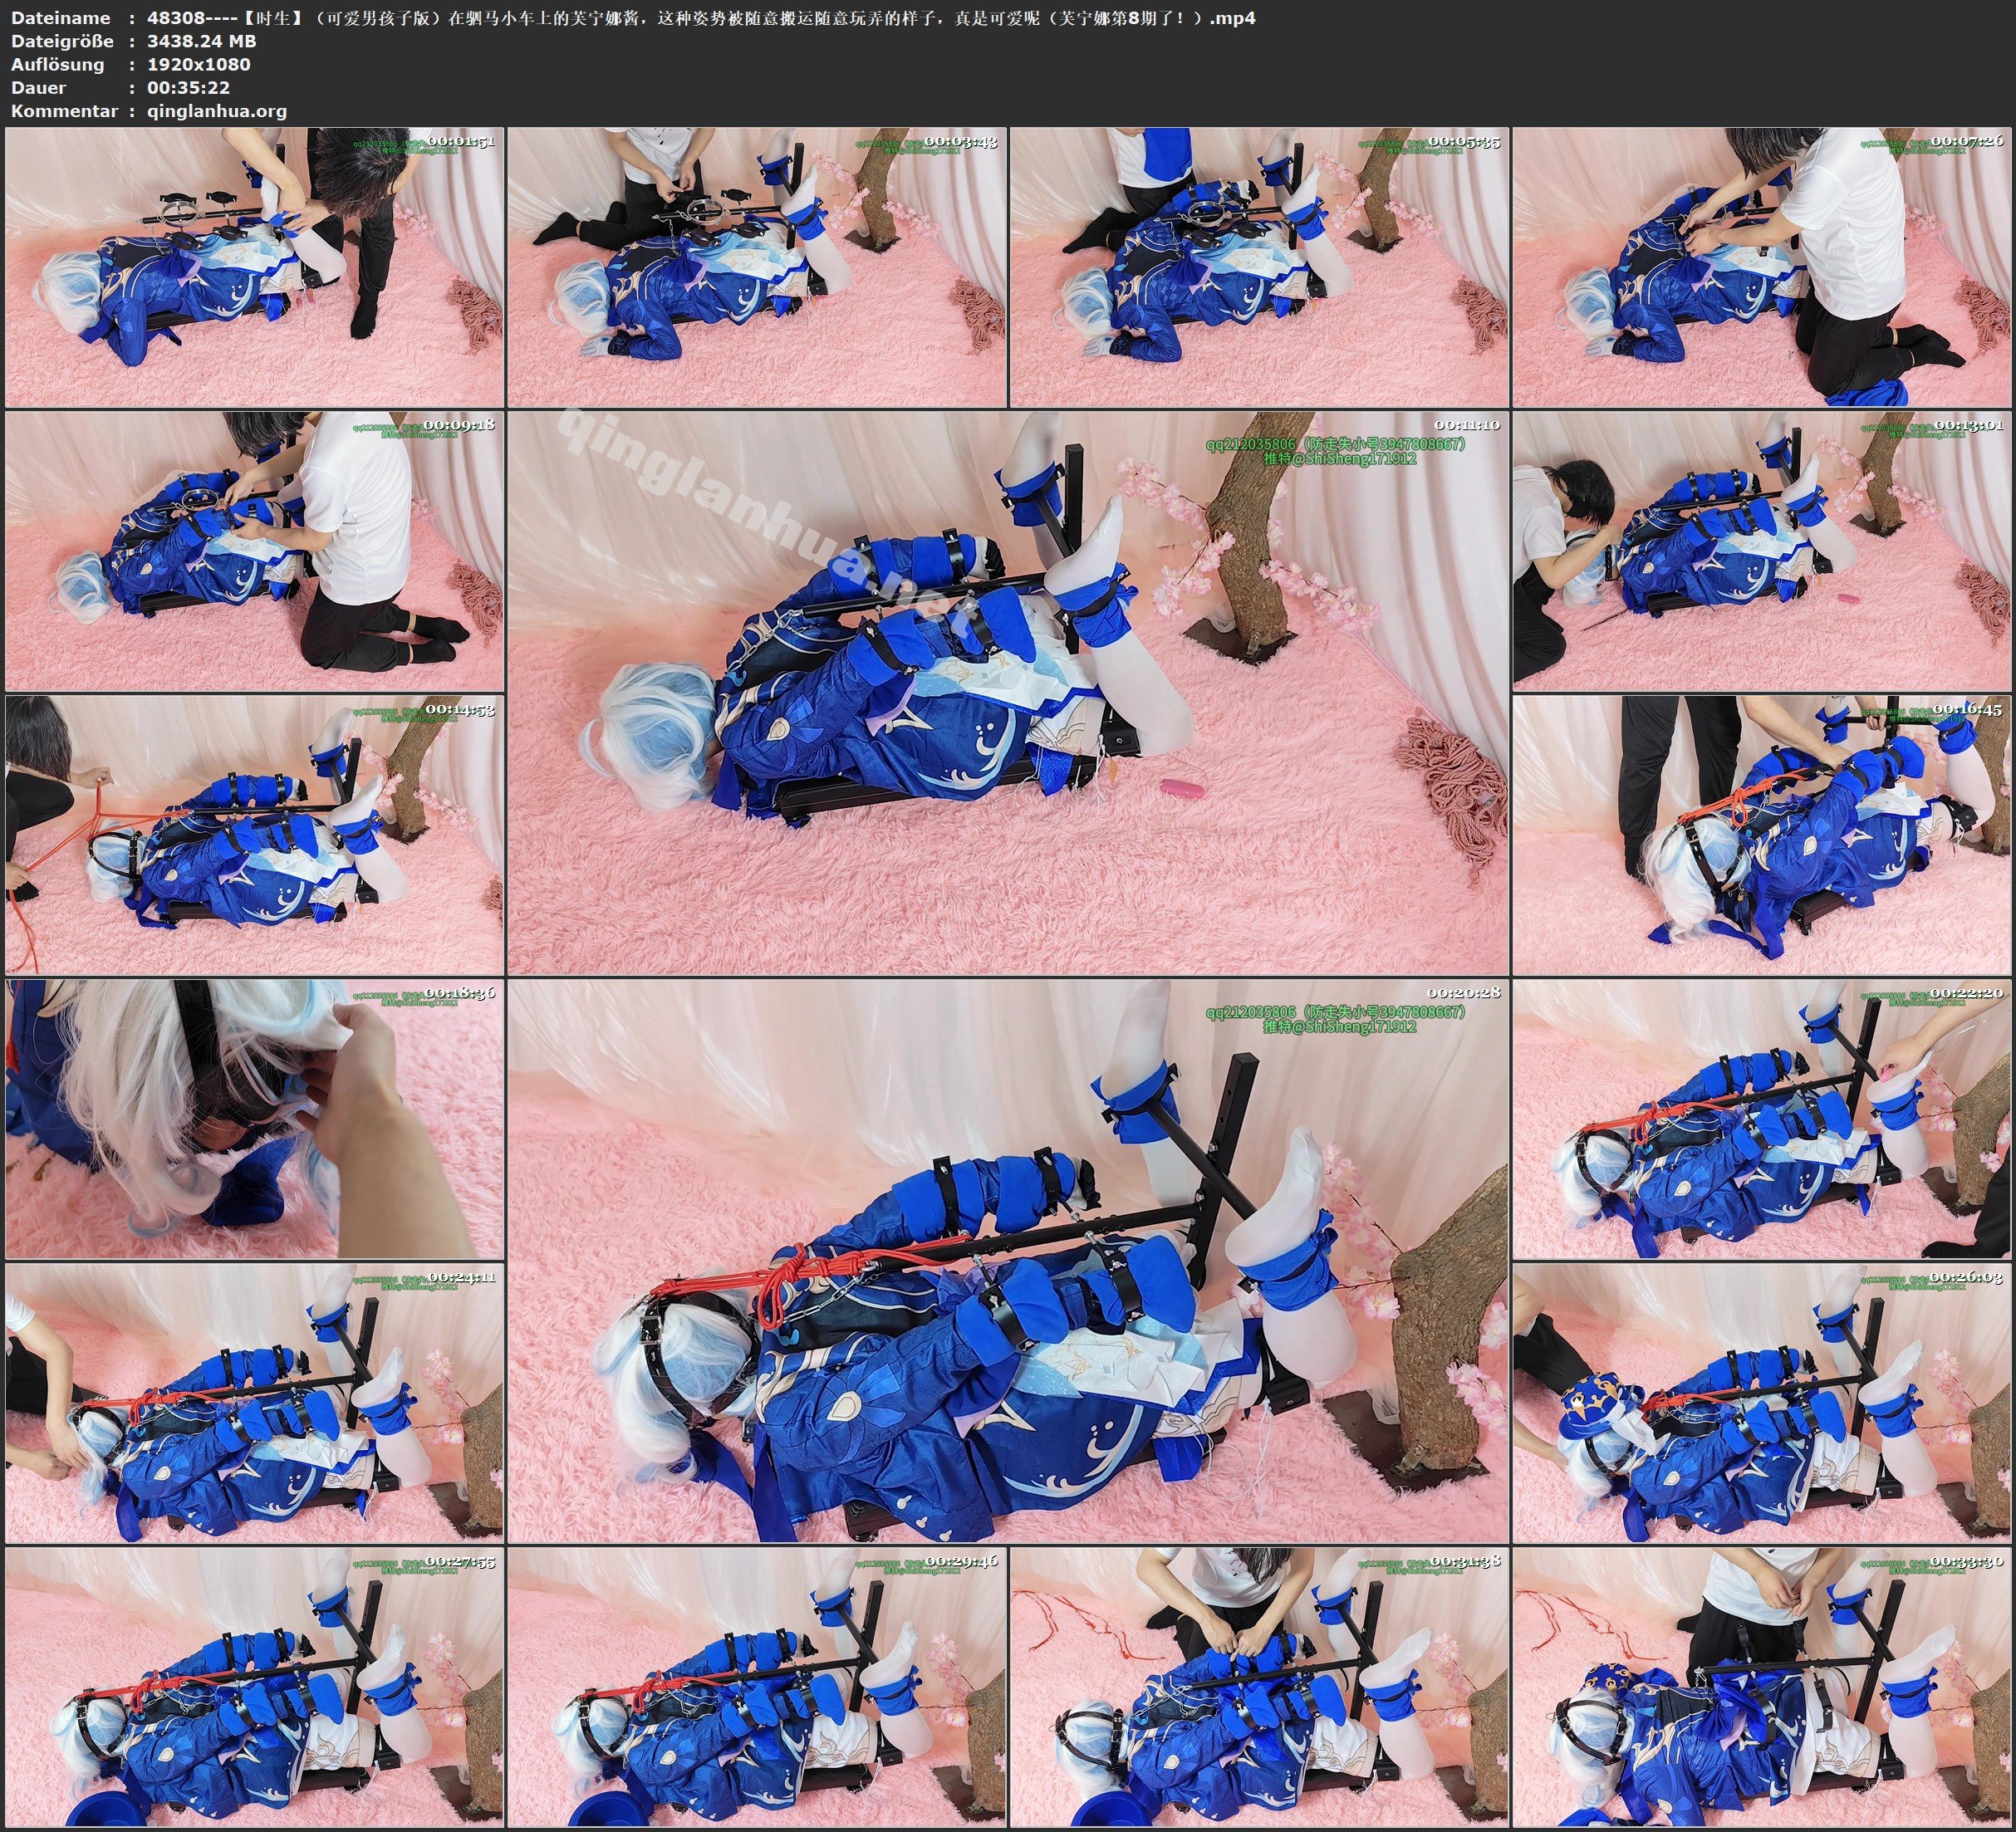
Task: Click the thumbnail timestamped 00:16:45
Action: pyautogui.click(x=1761, y=835)
